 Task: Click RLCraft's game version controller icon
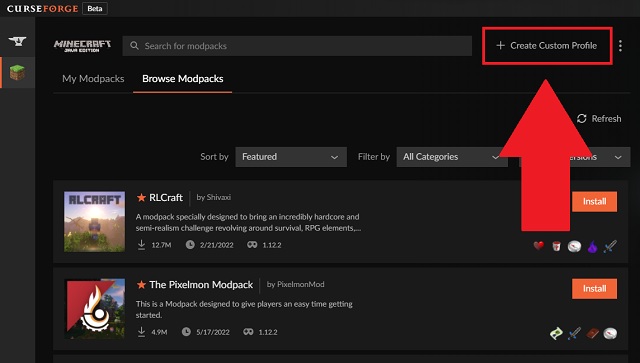click(x=252, y=245)
